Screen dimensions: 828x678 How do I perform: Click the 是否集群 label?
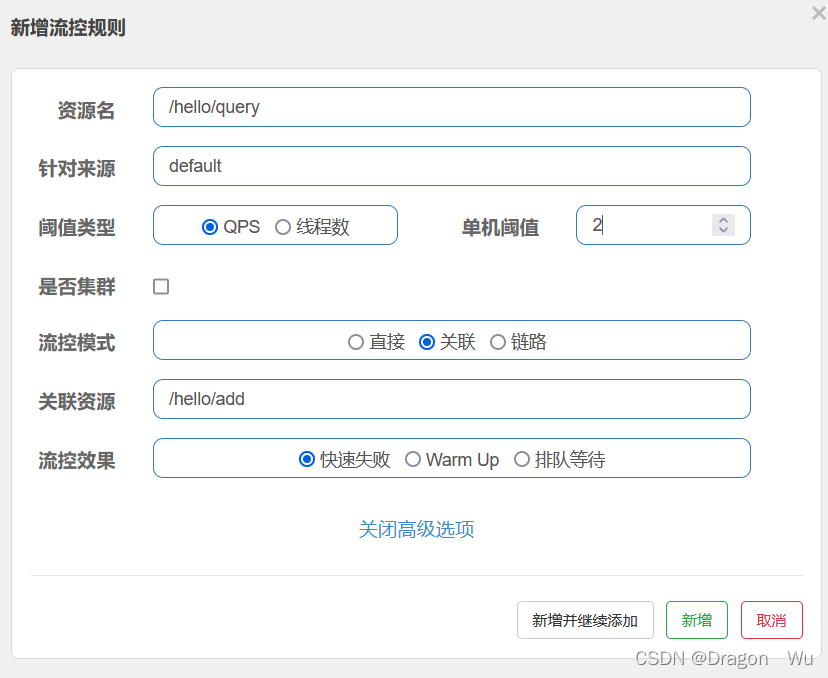tap(77, 287)
